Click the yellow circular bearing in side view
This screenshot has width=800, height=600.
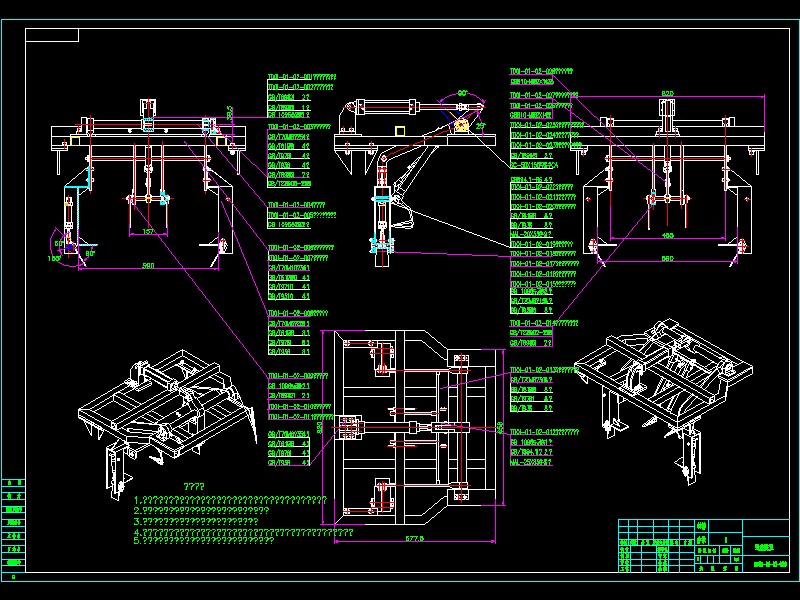click(462, 126)
